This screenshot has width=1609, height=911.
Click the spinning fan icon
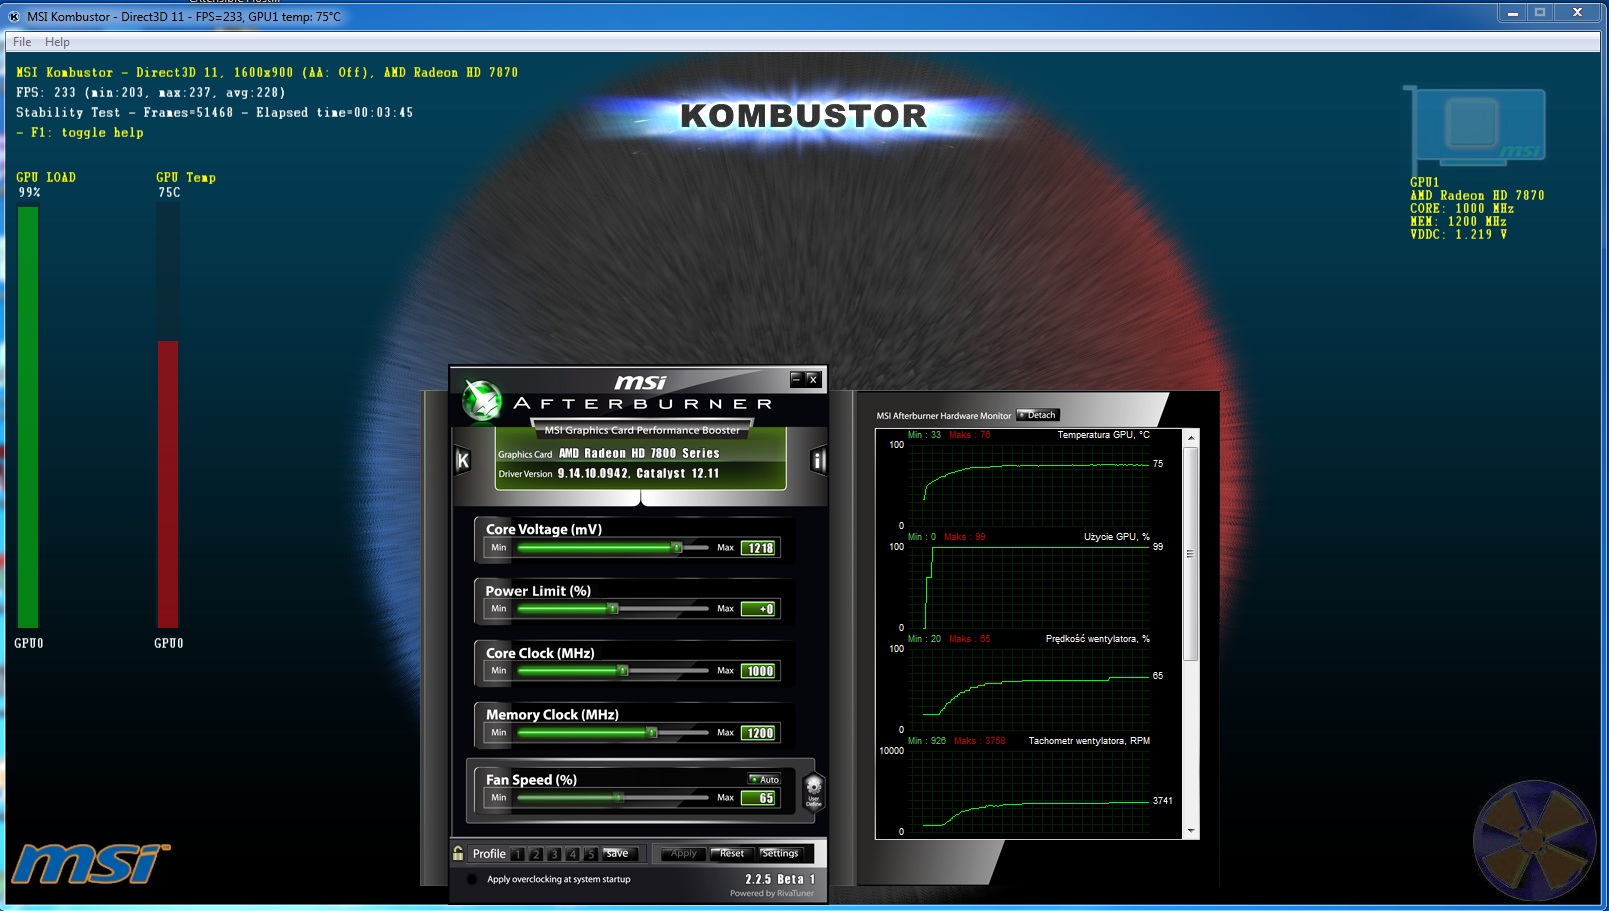click(x=1534, y=840)
